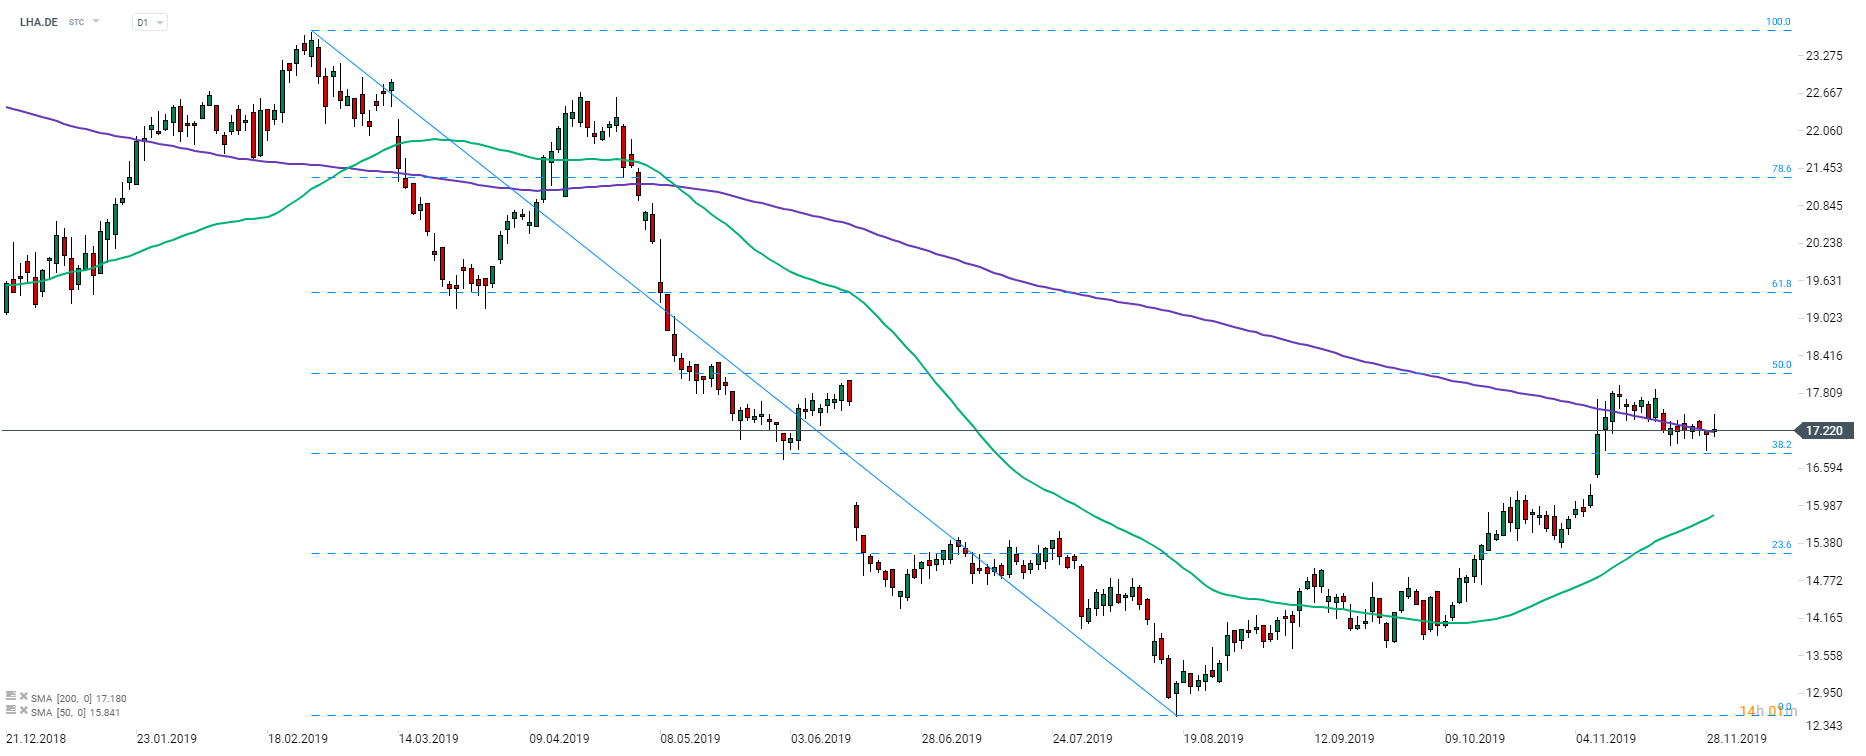The height and width of the screenshot is (756, 1866).
Task: Click the 100.0 Fibonacci level label
Action: coord(1778,22)
